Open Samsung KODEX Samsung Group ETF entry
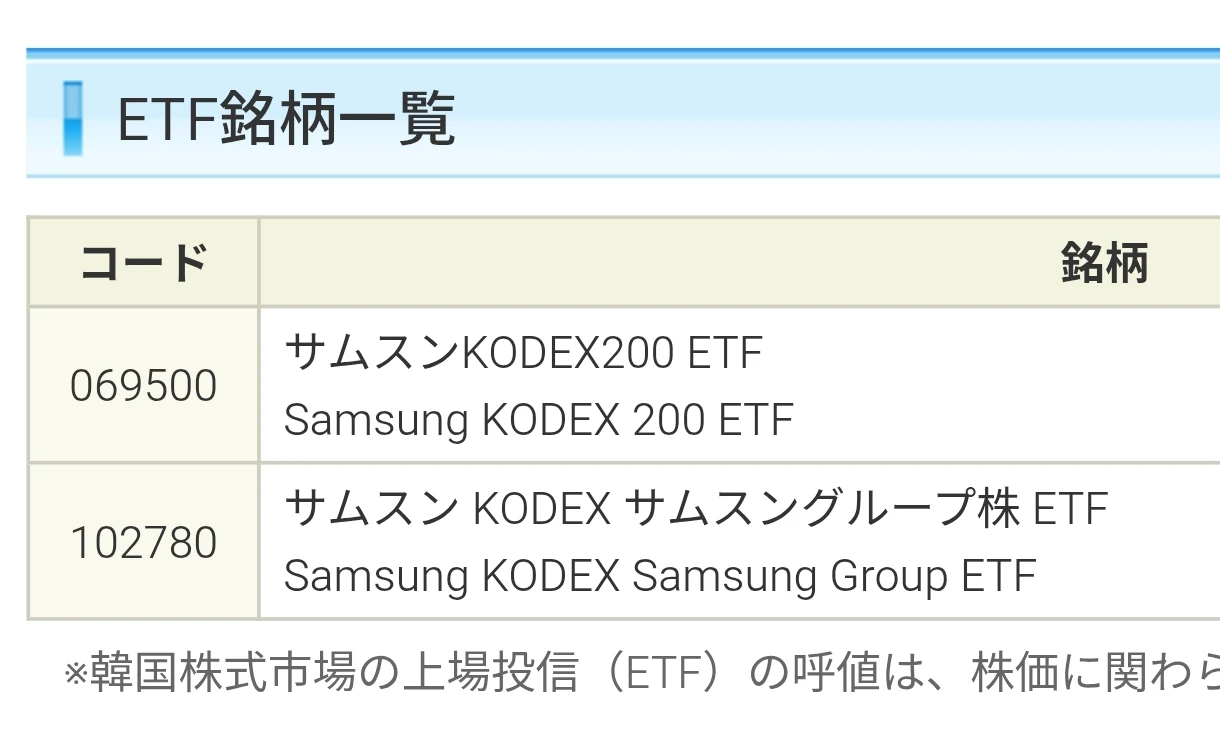The height and width of the screenshot is (737, 1220). [x=659, y=576]
